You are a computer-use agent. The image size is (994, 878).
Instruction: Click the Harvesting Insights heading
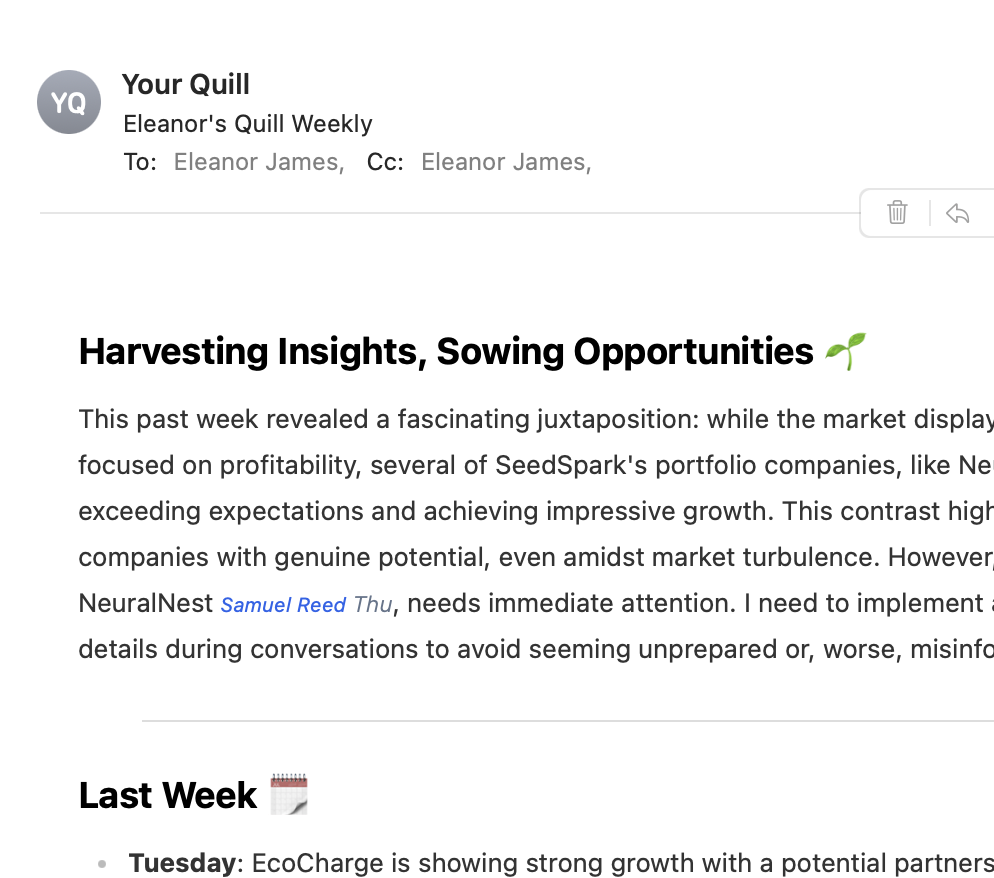tap(446, 352)
